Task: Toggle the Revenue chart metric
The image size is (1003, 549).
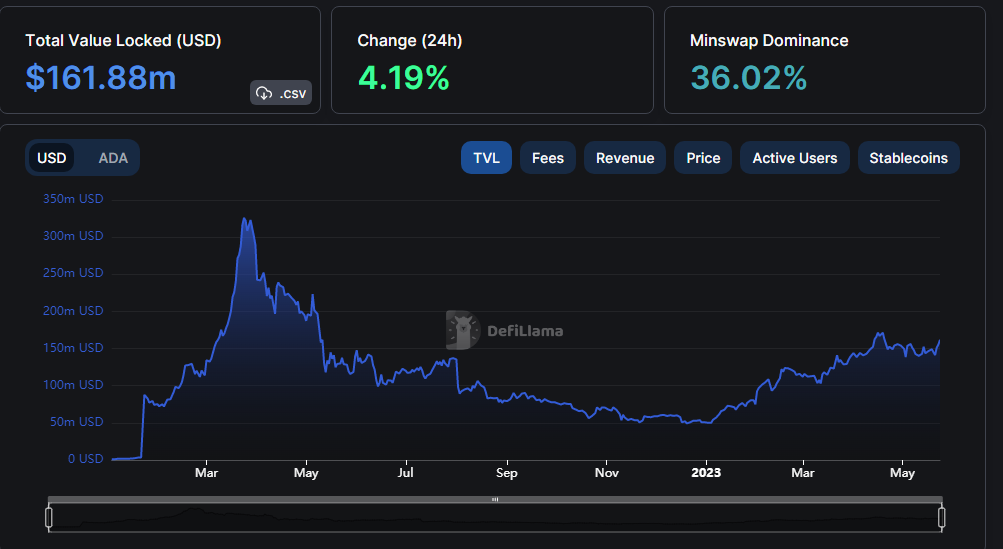Action: tap(625, 158)
